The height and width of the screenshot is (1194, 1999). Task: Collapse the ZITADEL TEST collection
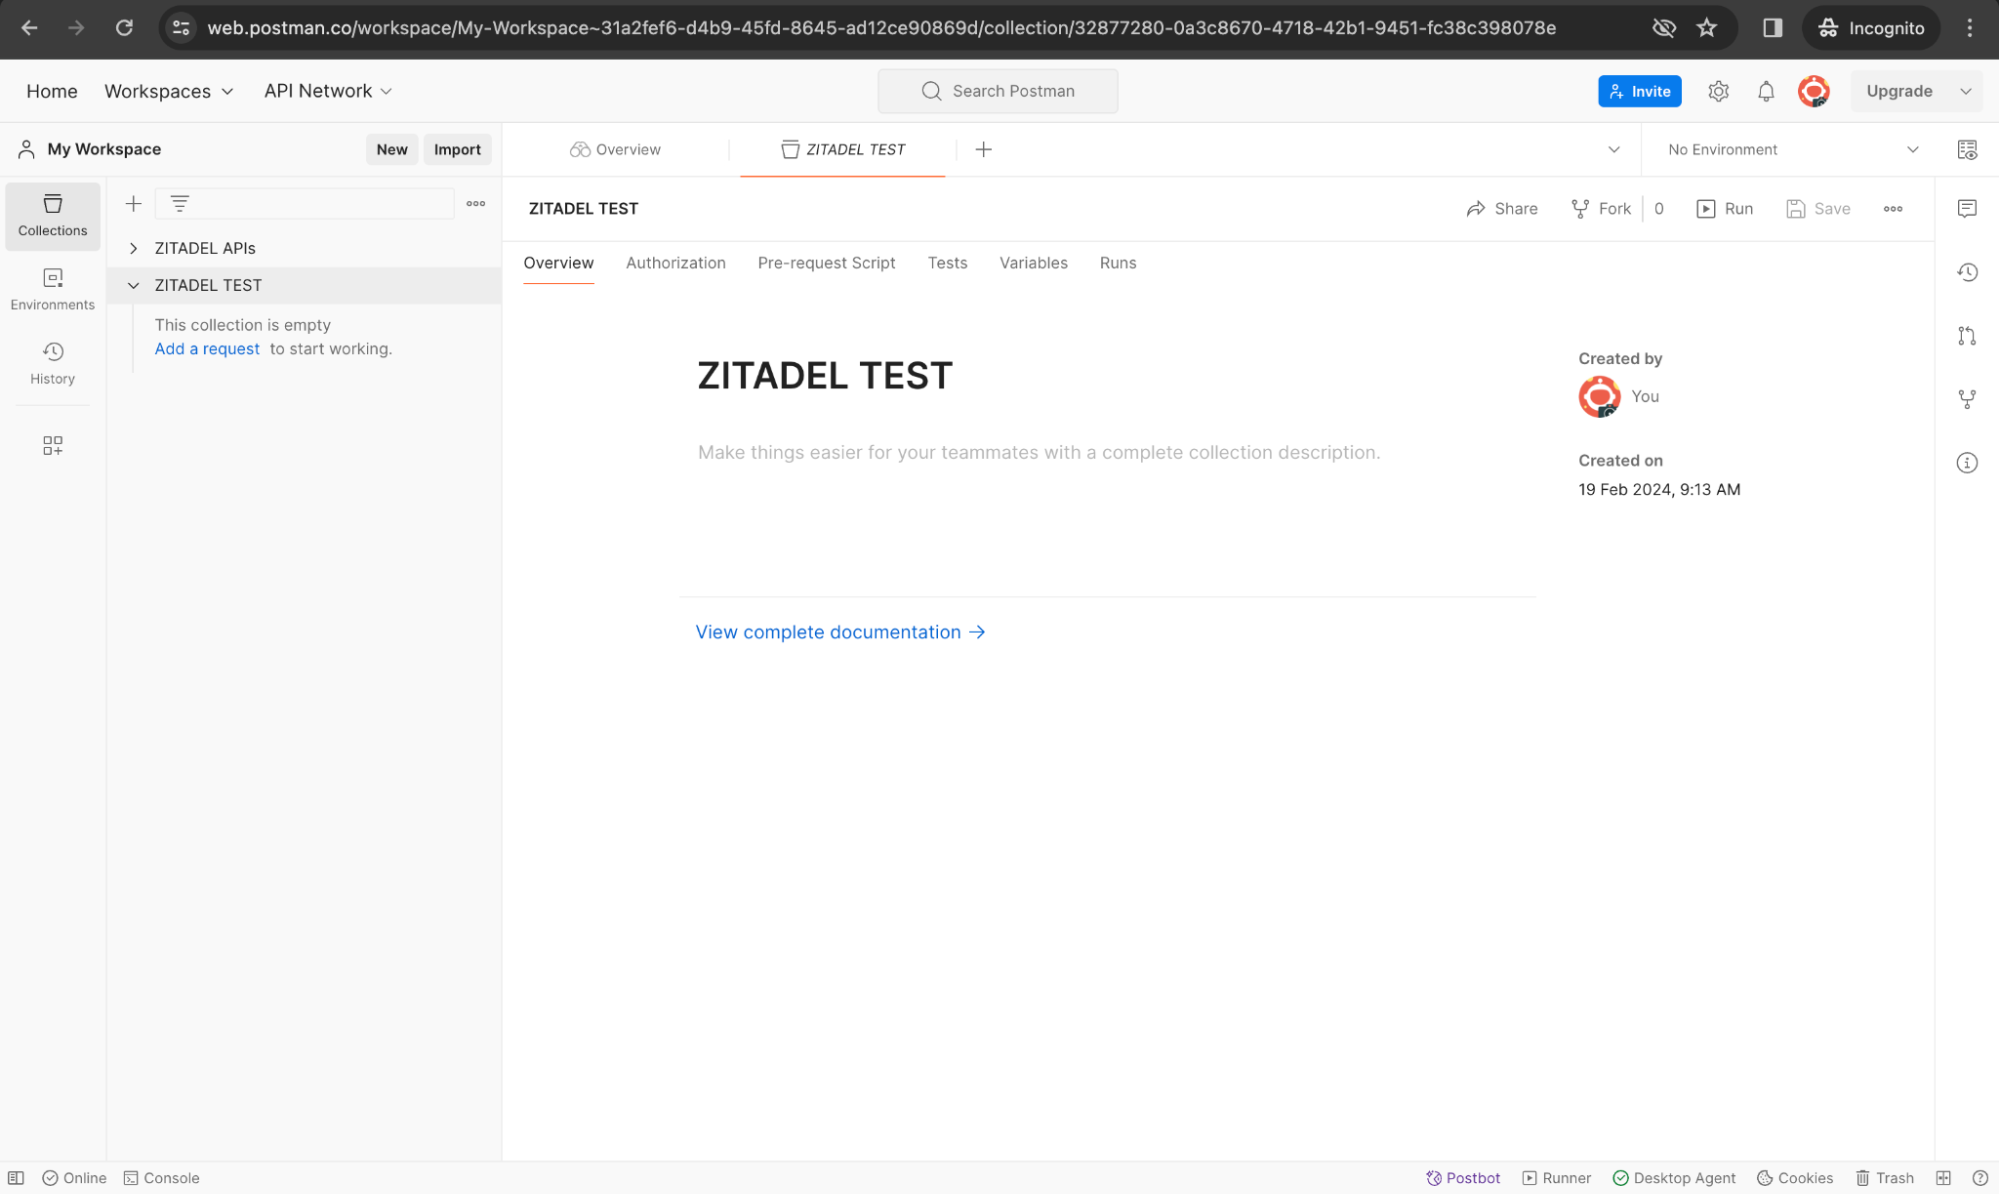(x=133, y=285)
